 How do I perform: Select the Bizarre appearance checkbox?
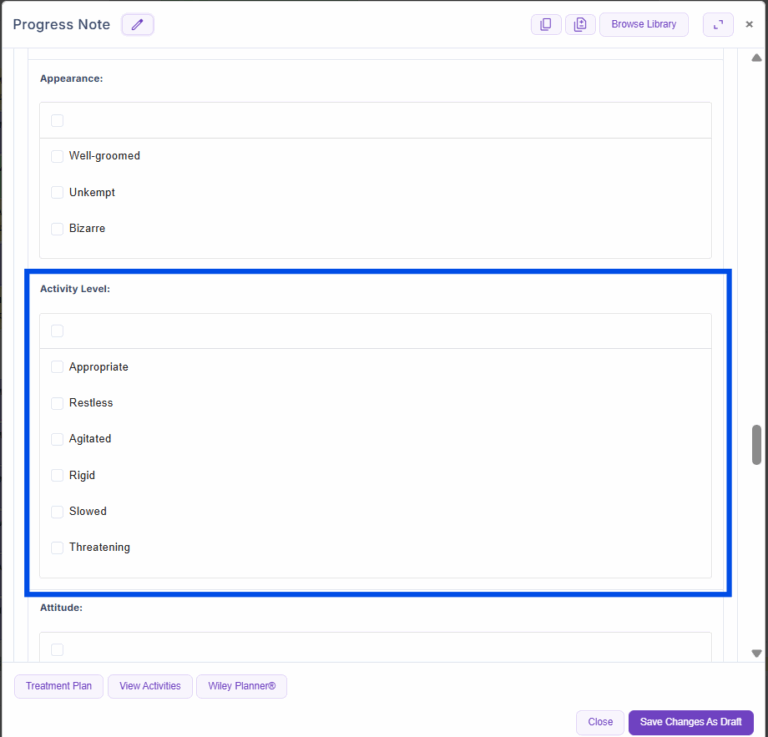point(57,228)
